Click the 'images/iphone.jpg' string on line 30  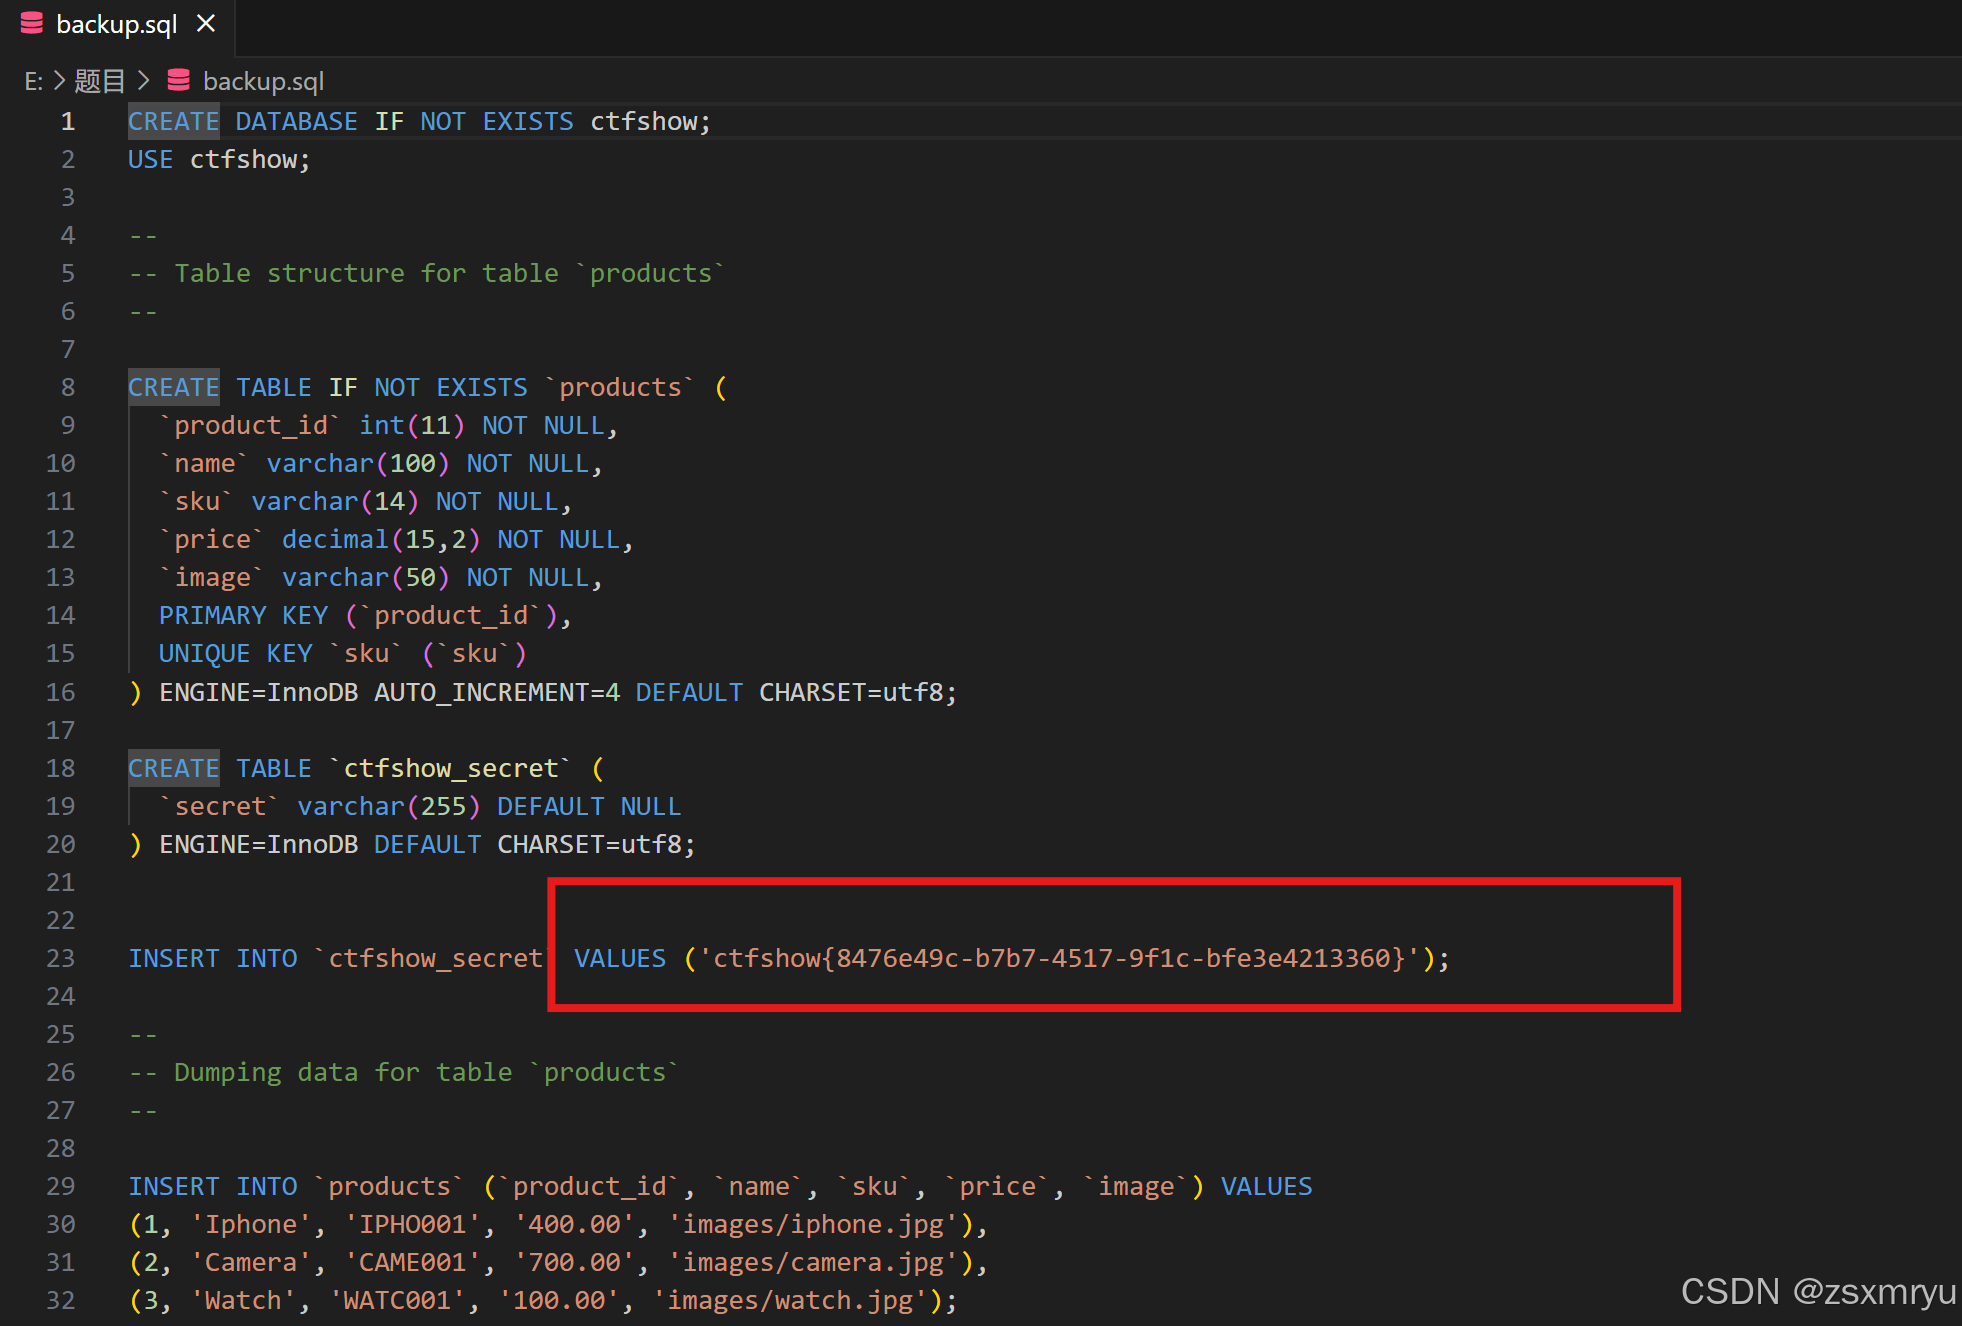coord(813,1224)
